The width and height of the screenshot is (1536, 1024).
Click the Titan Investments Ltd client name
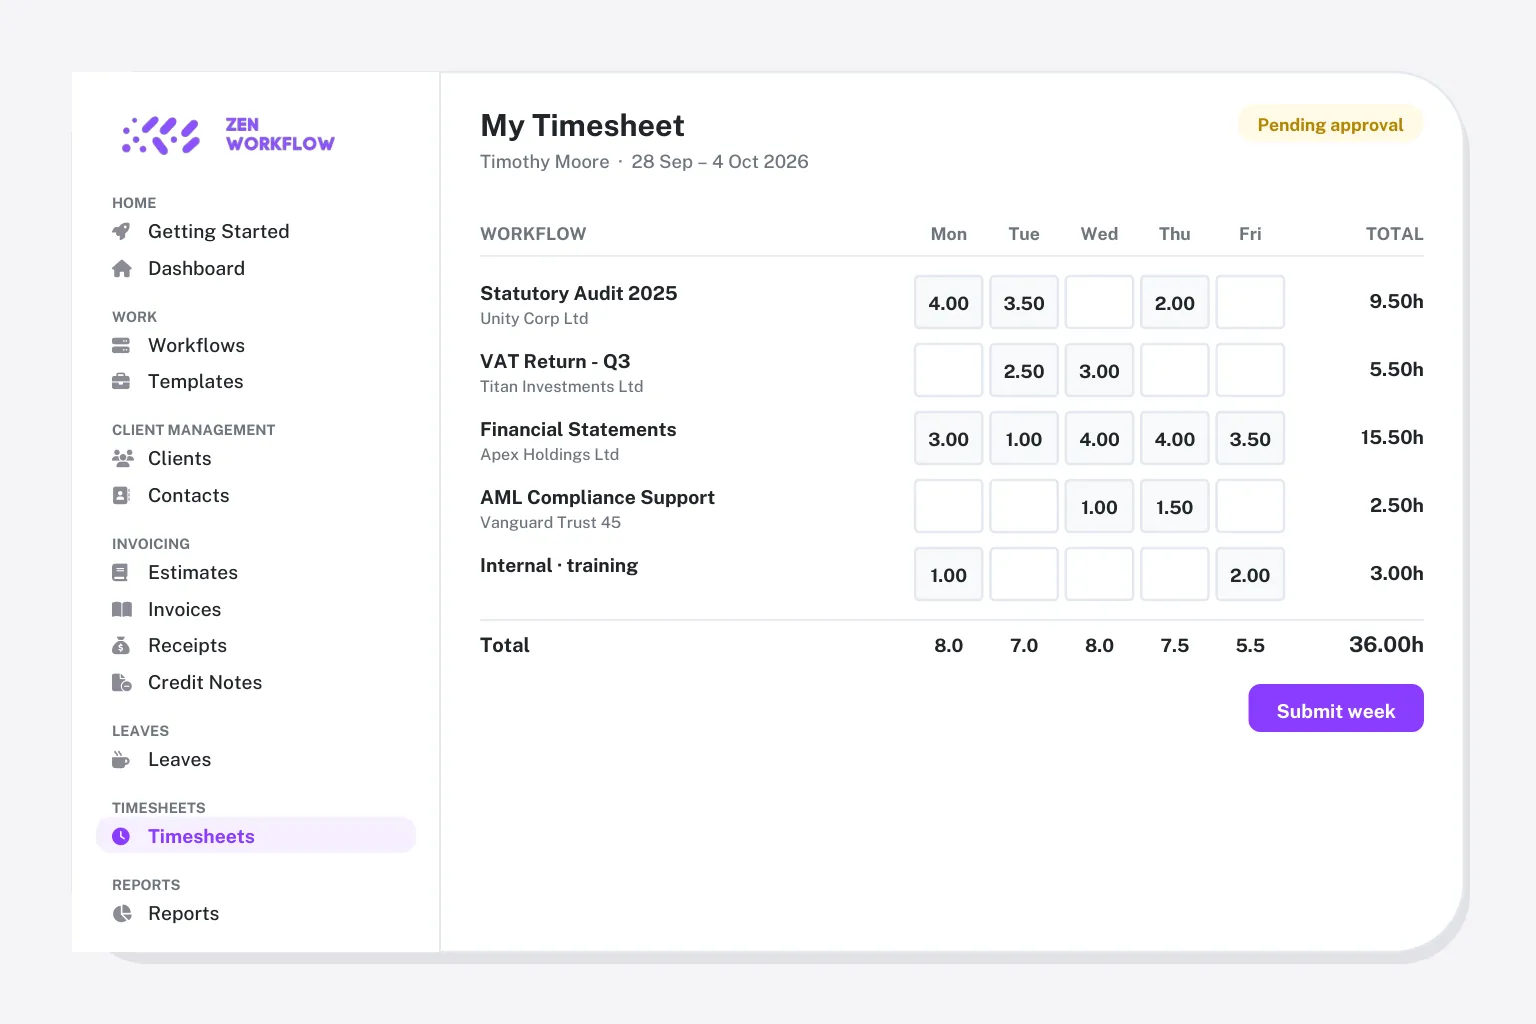(x=561, y=386)
